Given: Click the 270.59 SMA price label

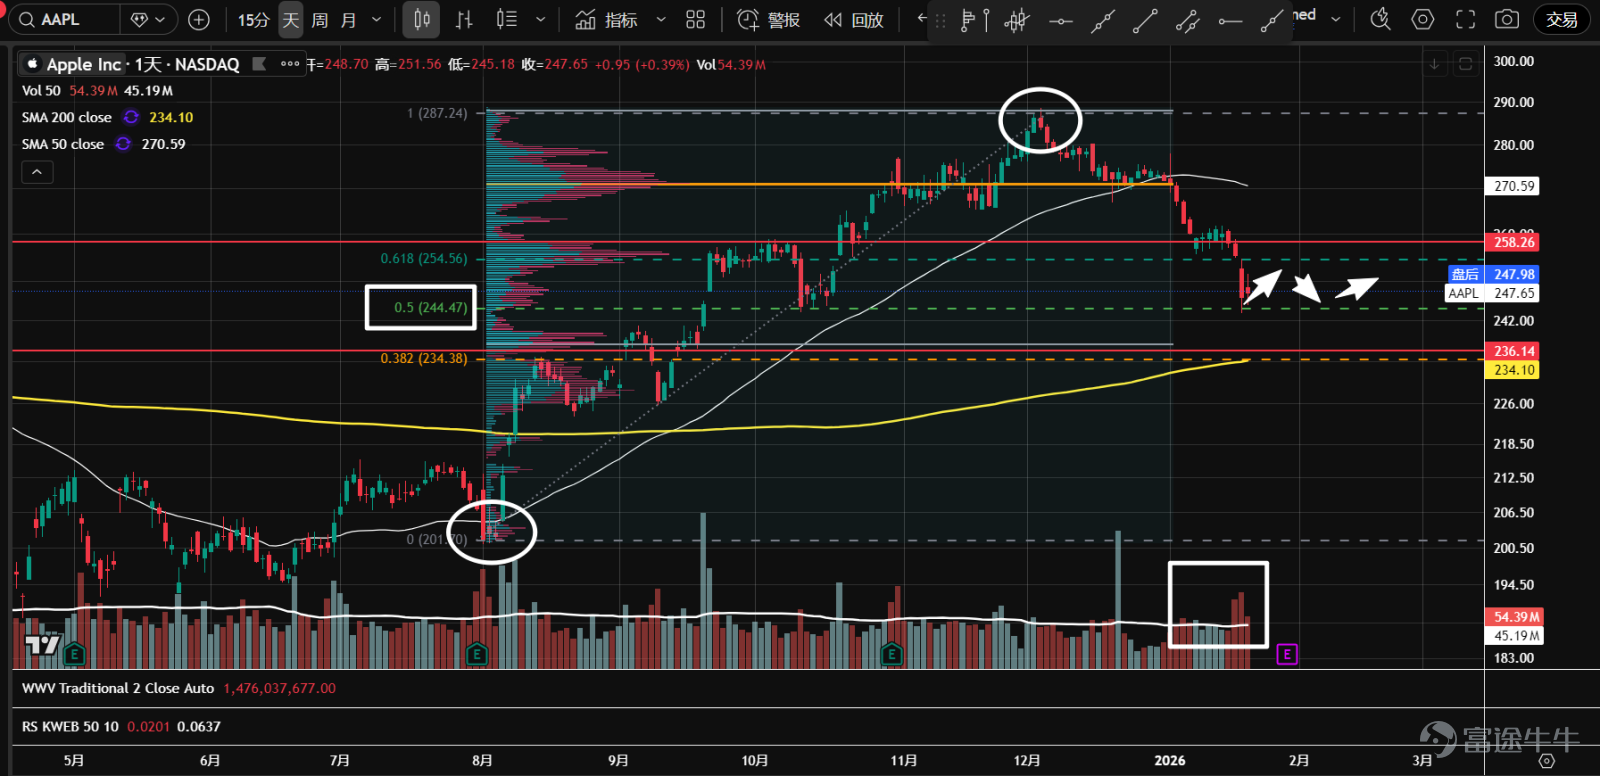Looking at the screenshot, I should [1514, 186].
